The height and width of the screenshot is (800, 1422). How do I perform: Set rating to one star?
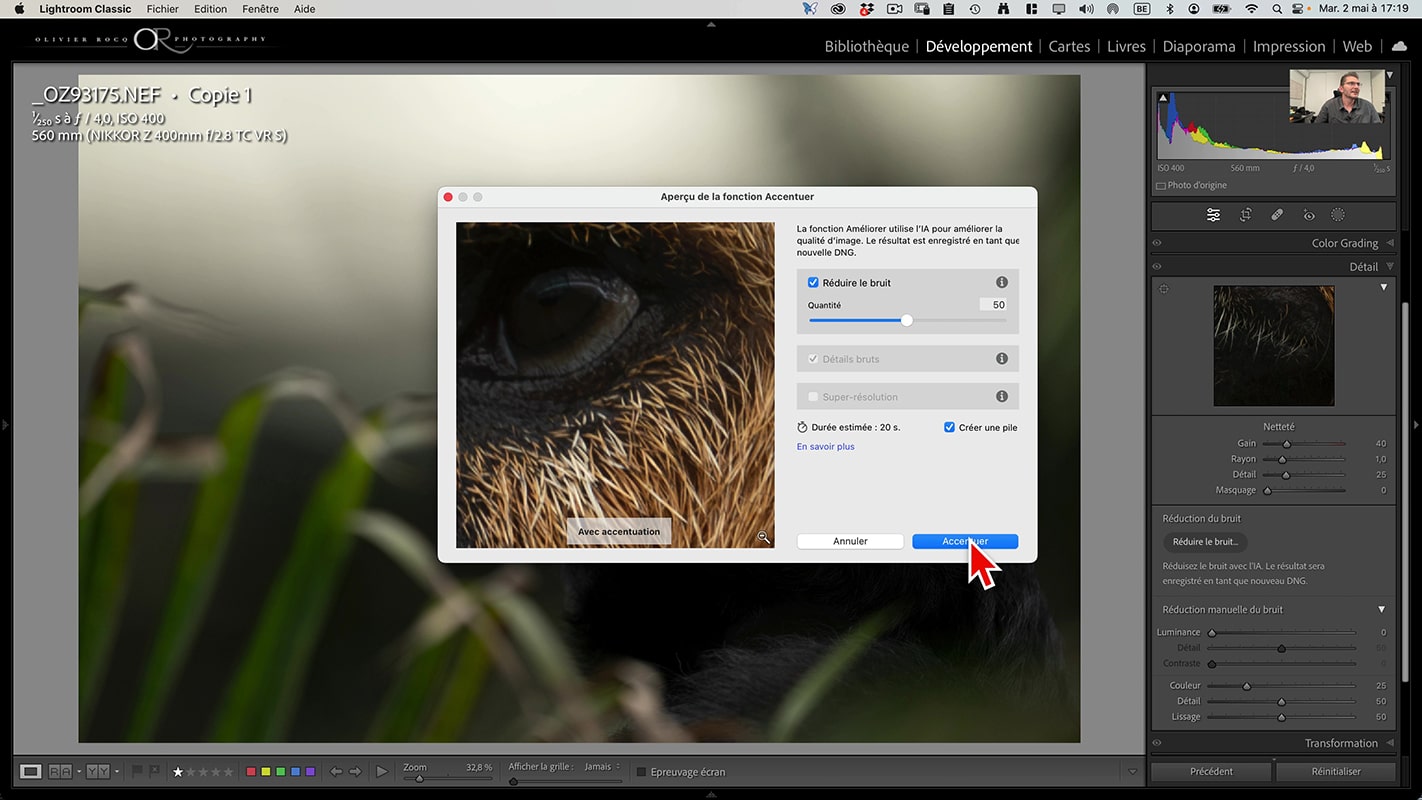178,772
